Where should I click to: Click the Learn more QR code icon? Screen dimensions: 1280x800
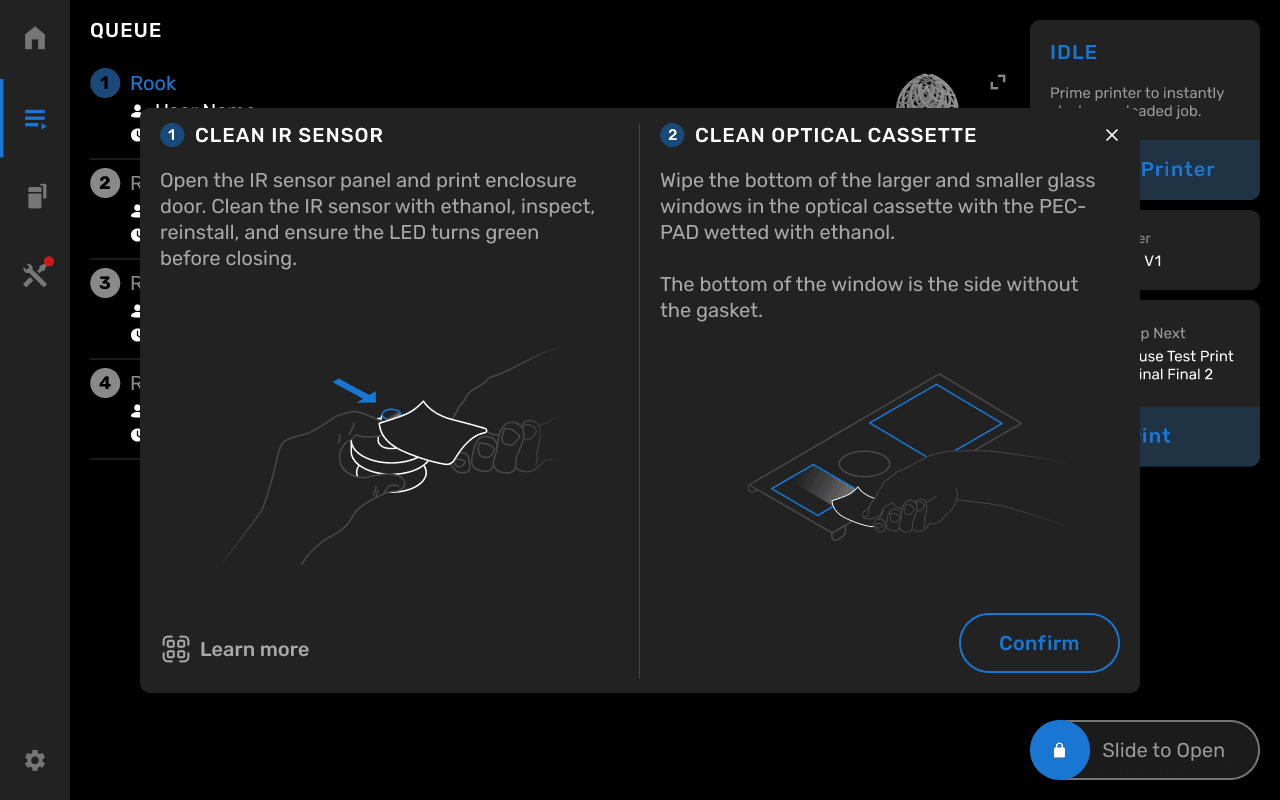tap(176, 649)
